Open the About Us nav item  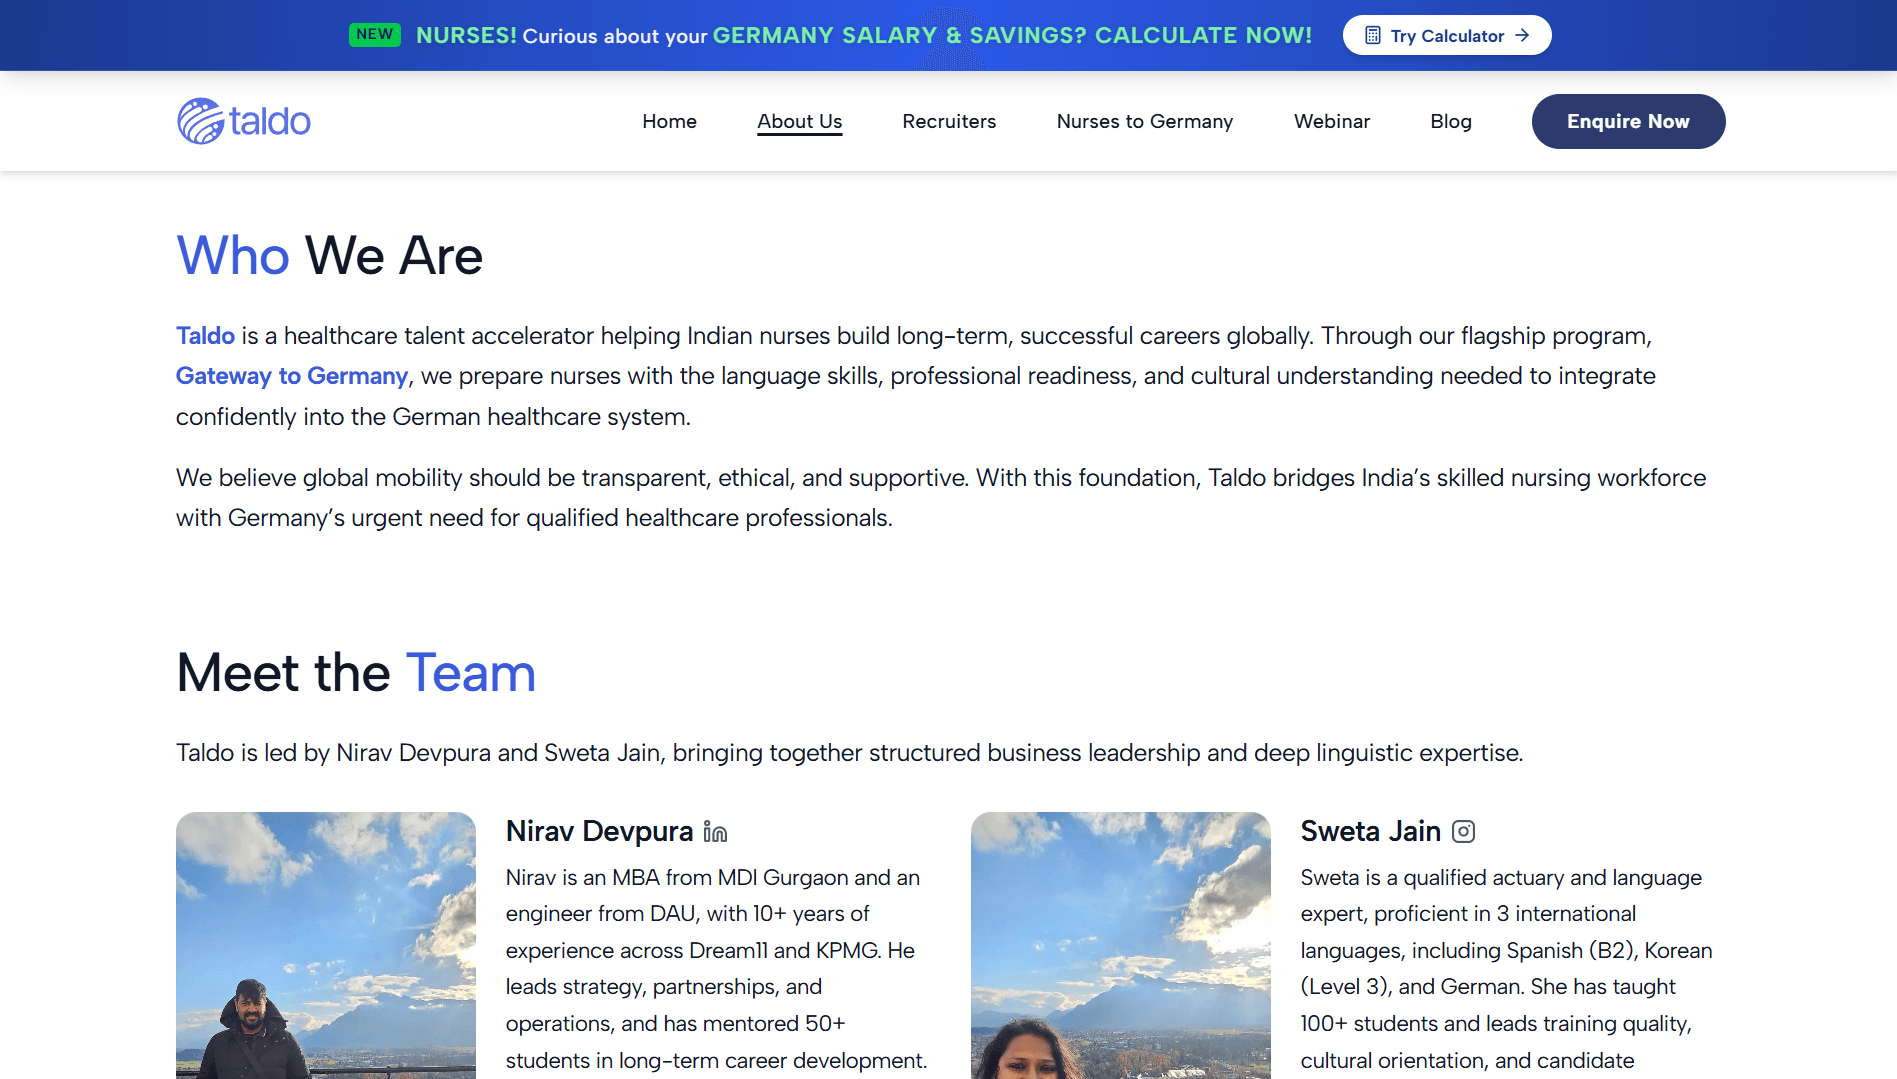[800, 121]
